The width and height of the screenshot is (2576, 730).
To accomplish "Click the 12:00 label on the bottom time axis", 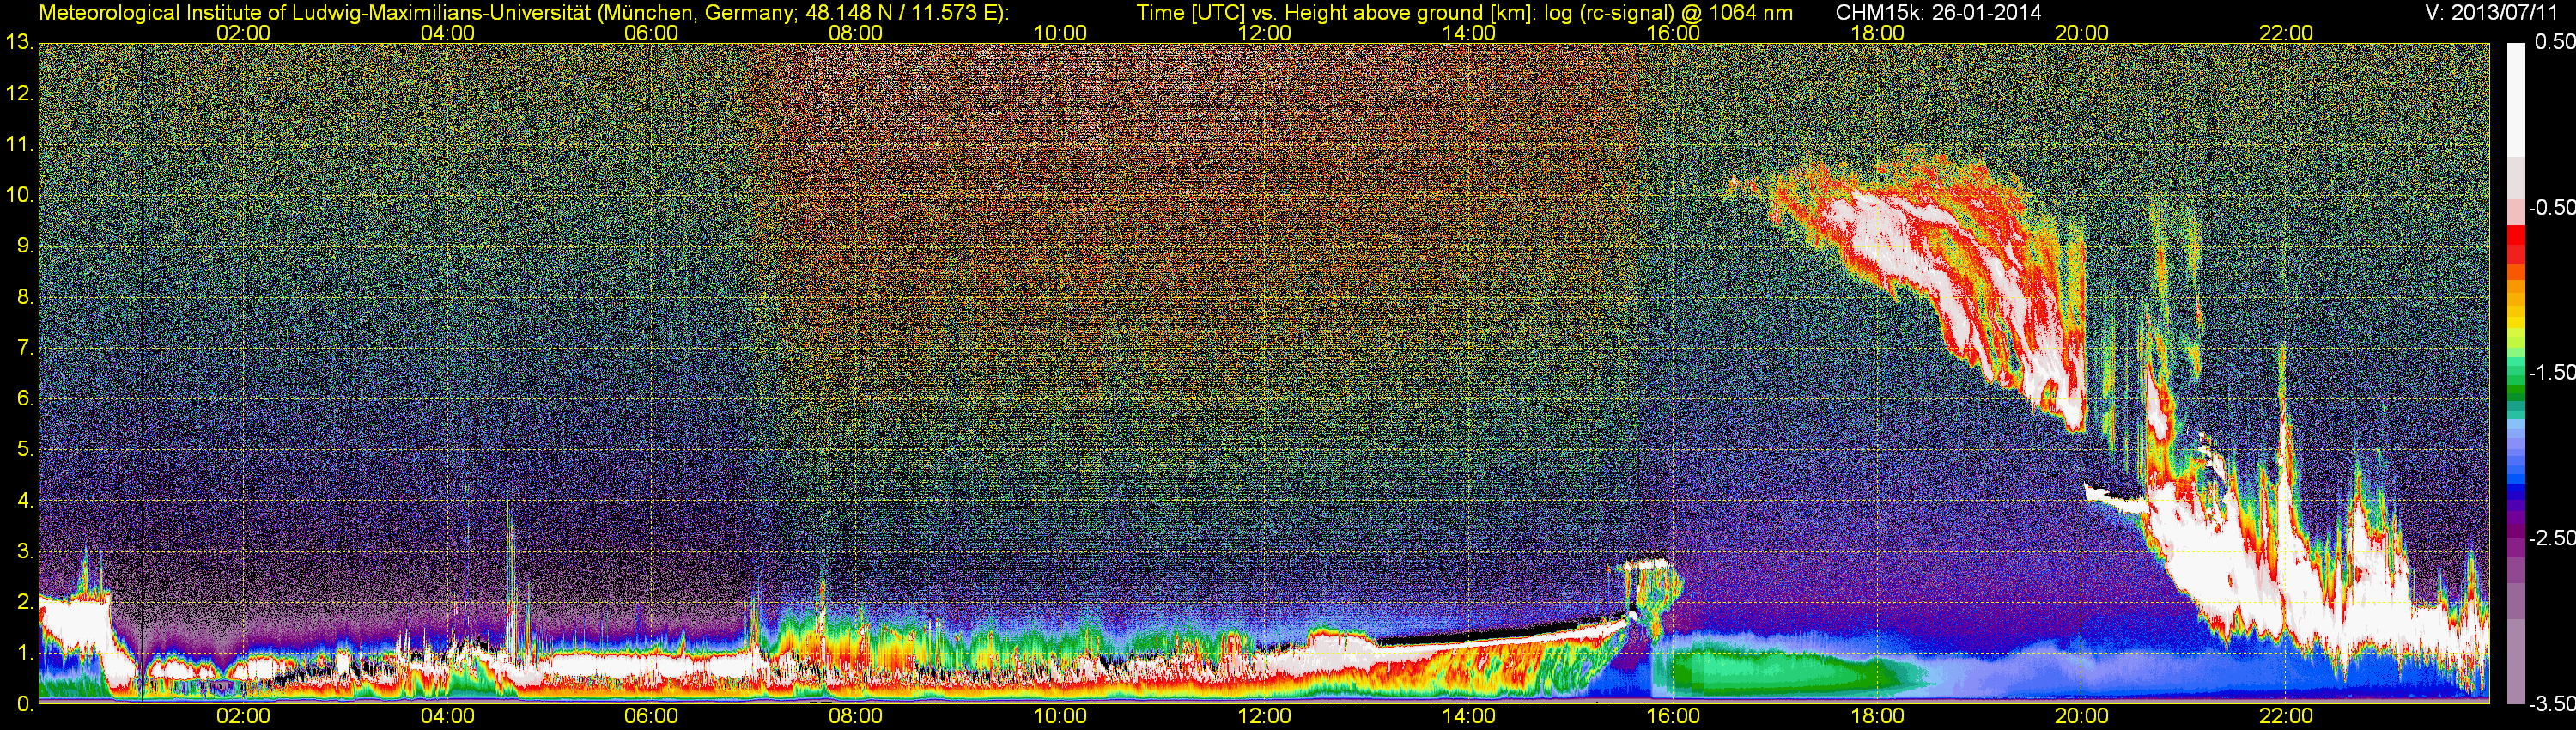I will coord(1264,716).
